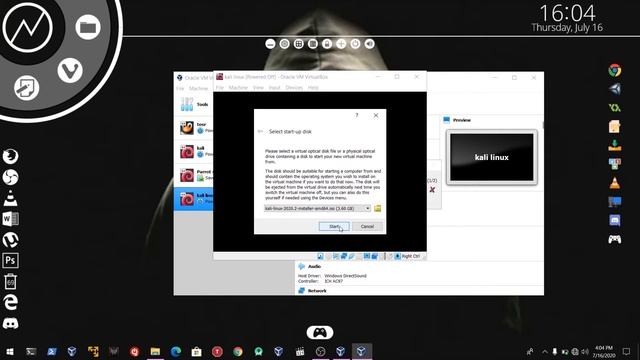The image size is (640, 360).
Task: Click the first VM status bar indicator icon
Action: (x=320, y=256)
